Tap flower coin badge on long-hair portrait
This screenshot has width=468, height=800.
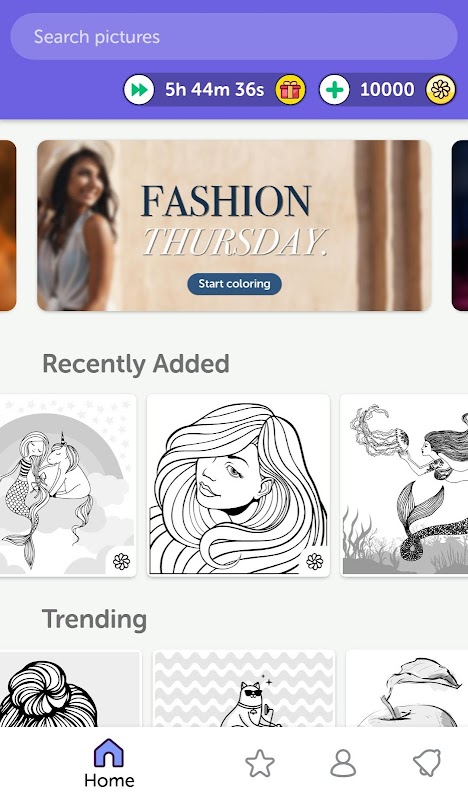click(315, 562)
